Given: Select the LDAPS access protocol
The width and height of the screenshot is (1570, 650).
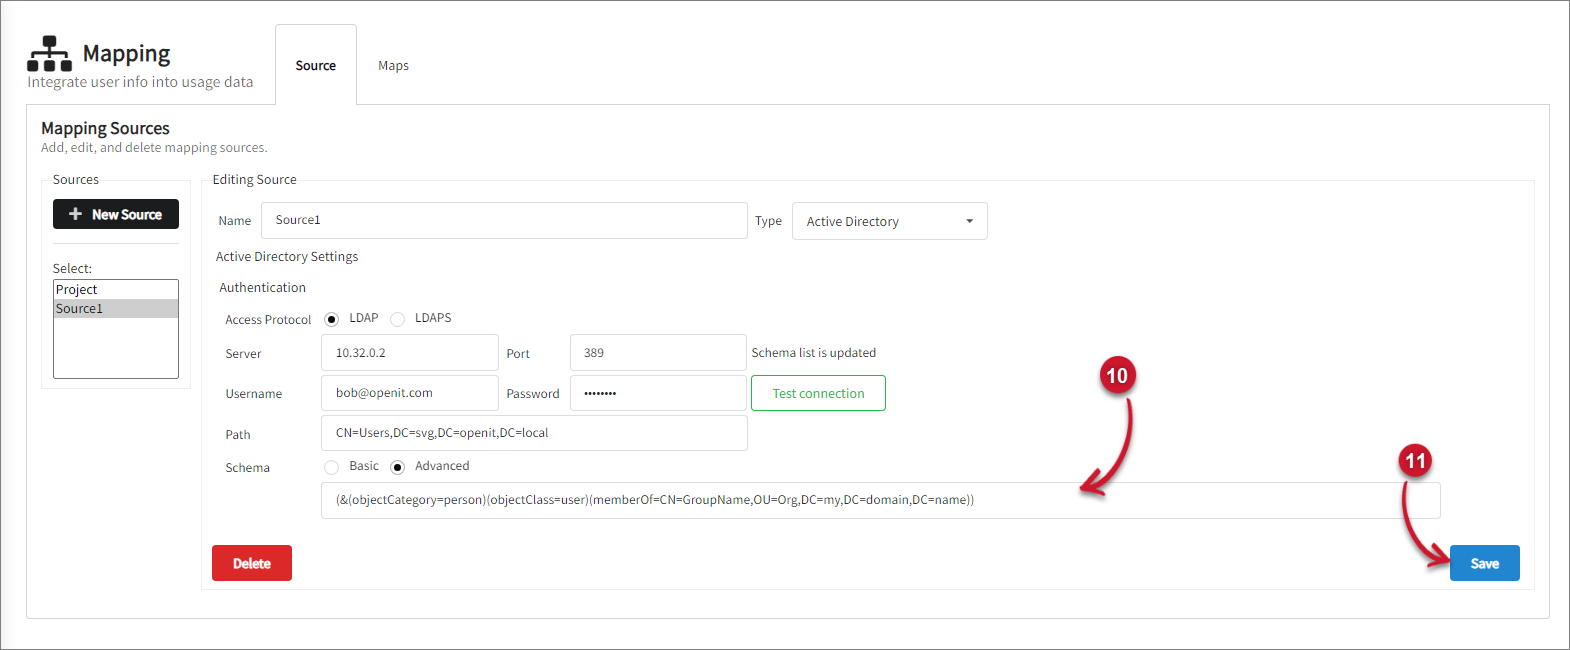Looking at the screenshot, I should pyautogui.click(x=398, y=319).
